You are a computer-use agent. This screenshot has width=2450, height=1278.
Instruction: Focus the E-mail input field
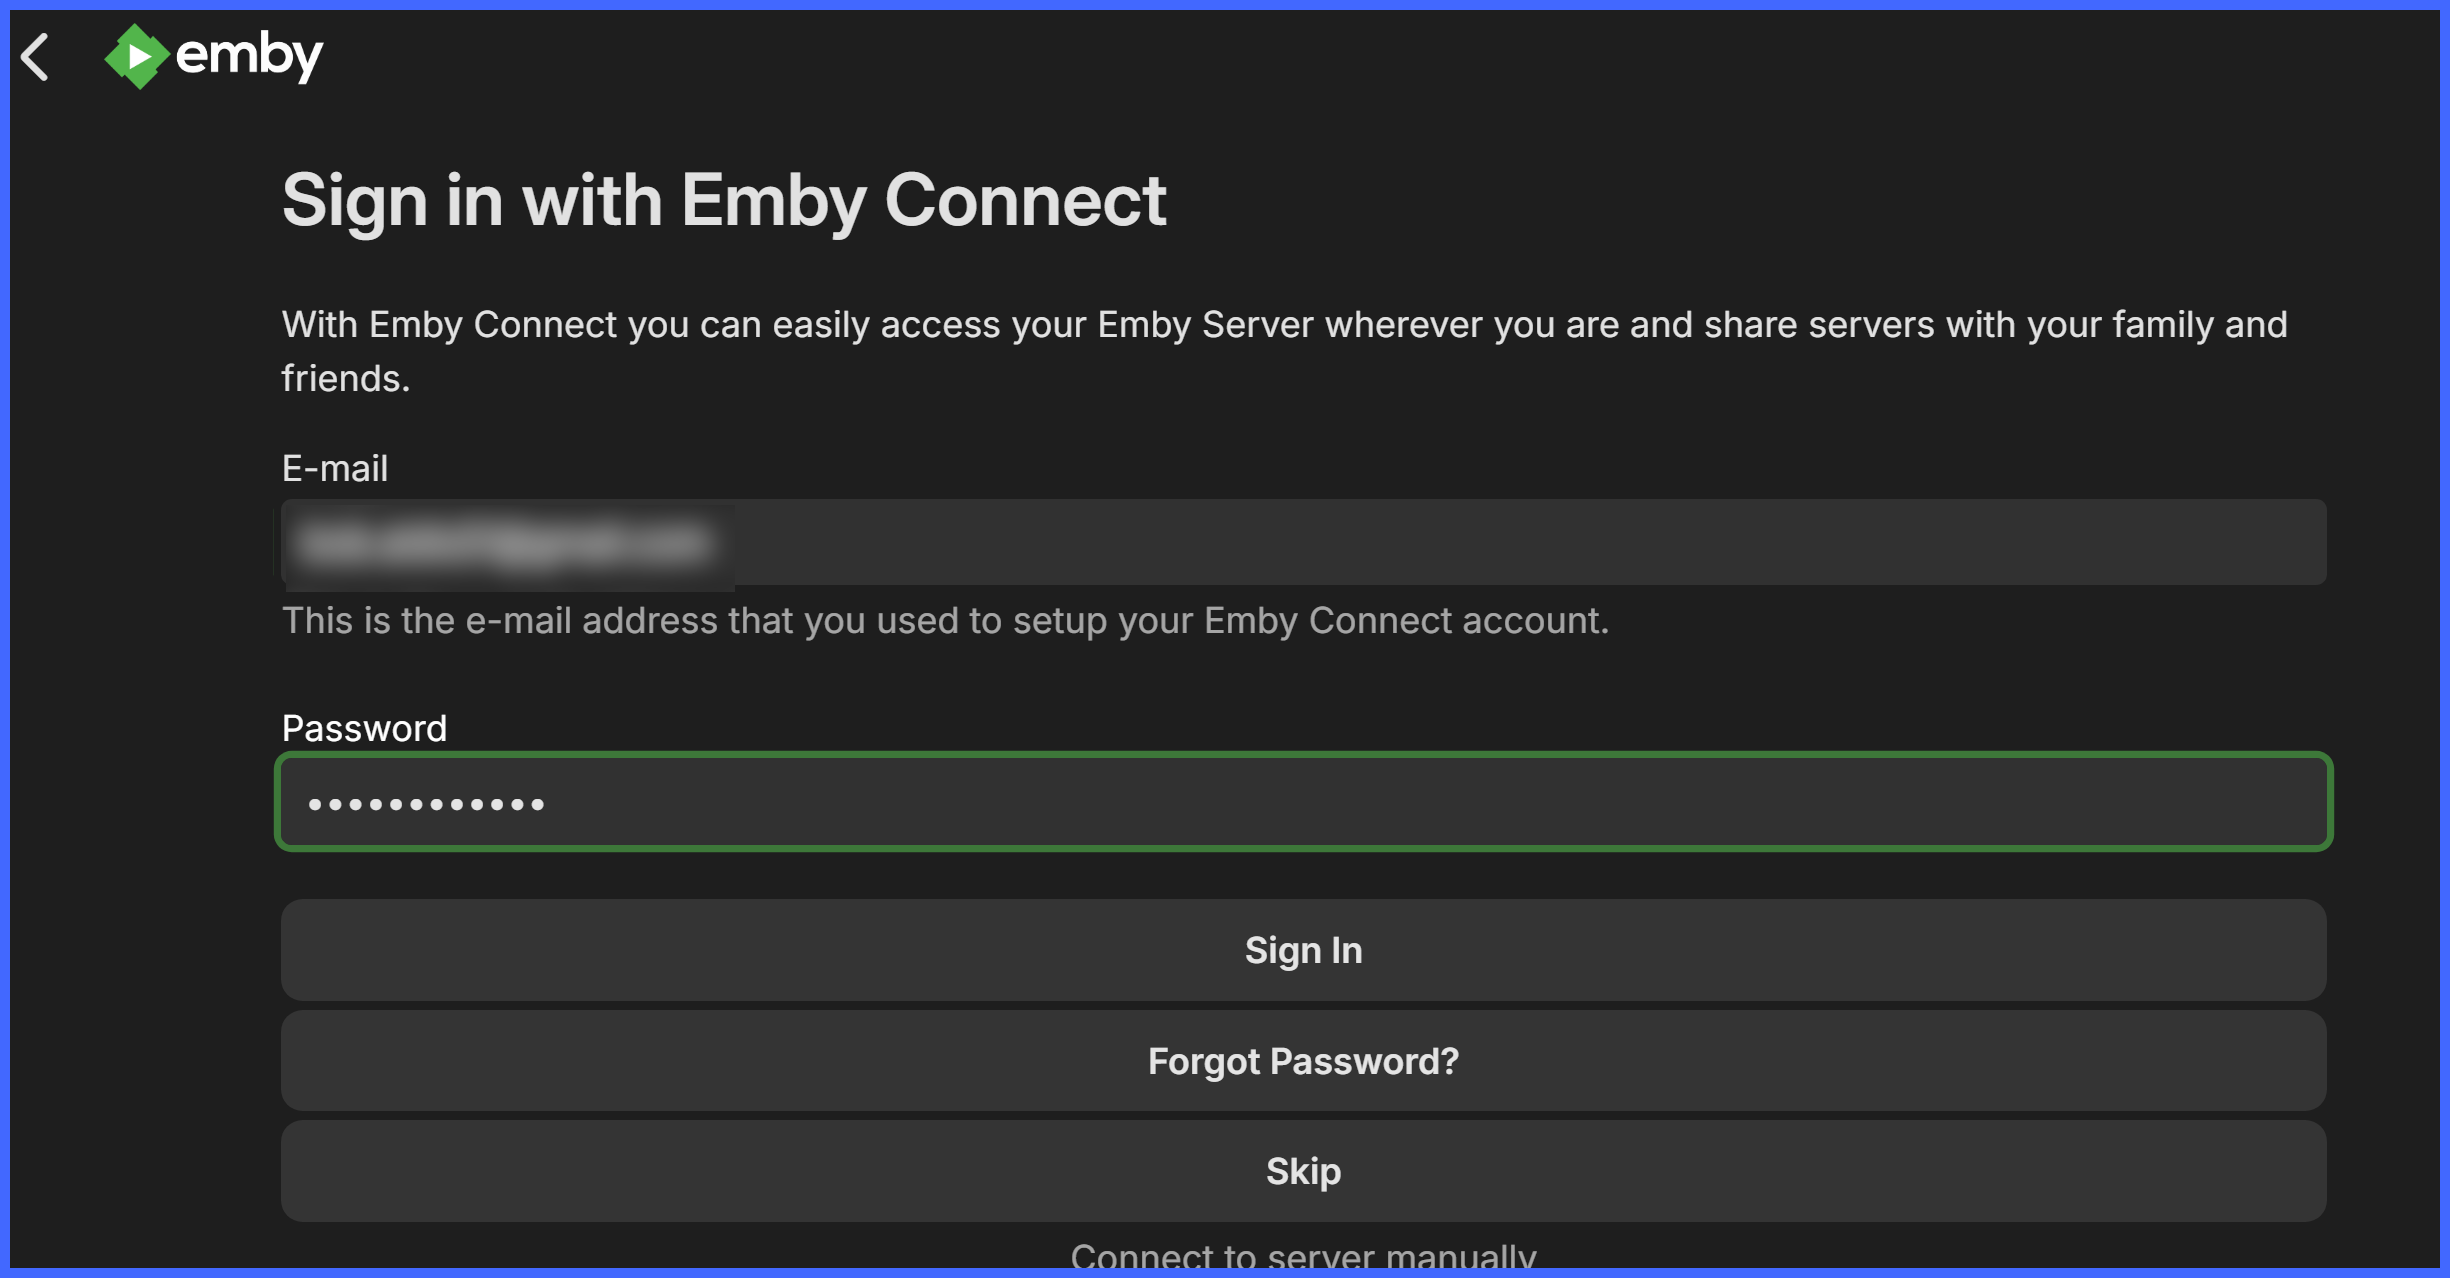pyautogui.click(x=1303, y=542)
